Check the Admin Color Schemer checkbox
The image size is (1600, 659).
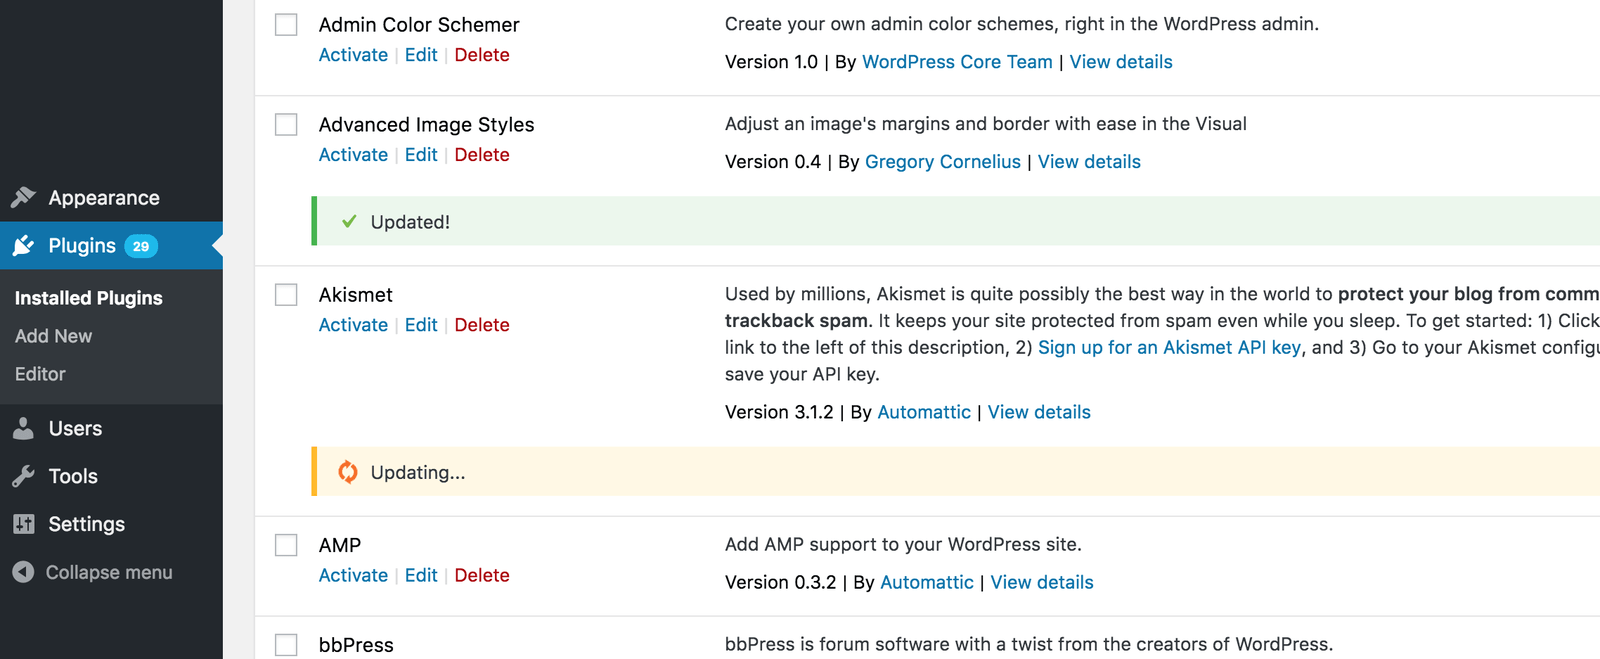(x=286, y=24)
